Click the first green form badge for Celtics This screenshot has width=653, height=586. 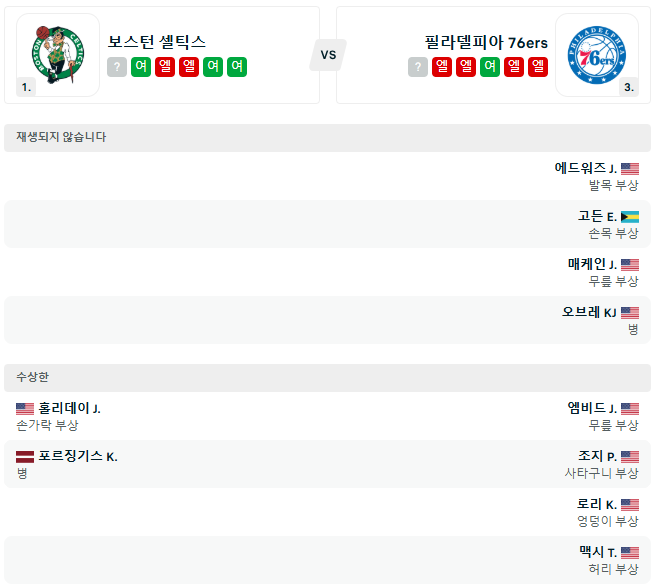click(141, 67)
